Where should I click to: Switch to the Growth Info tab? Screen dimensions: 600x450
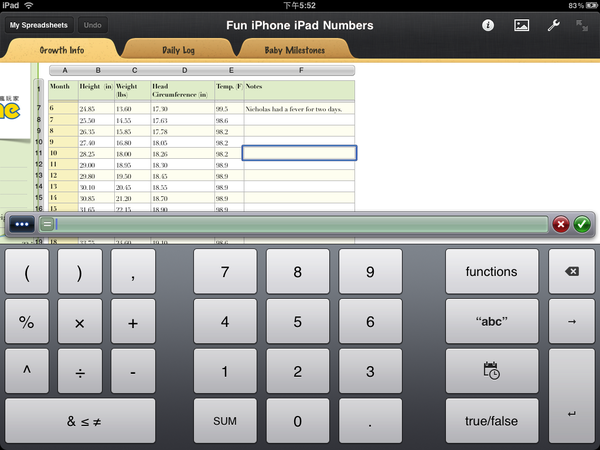pyautogui.click(x=62, y=50)
